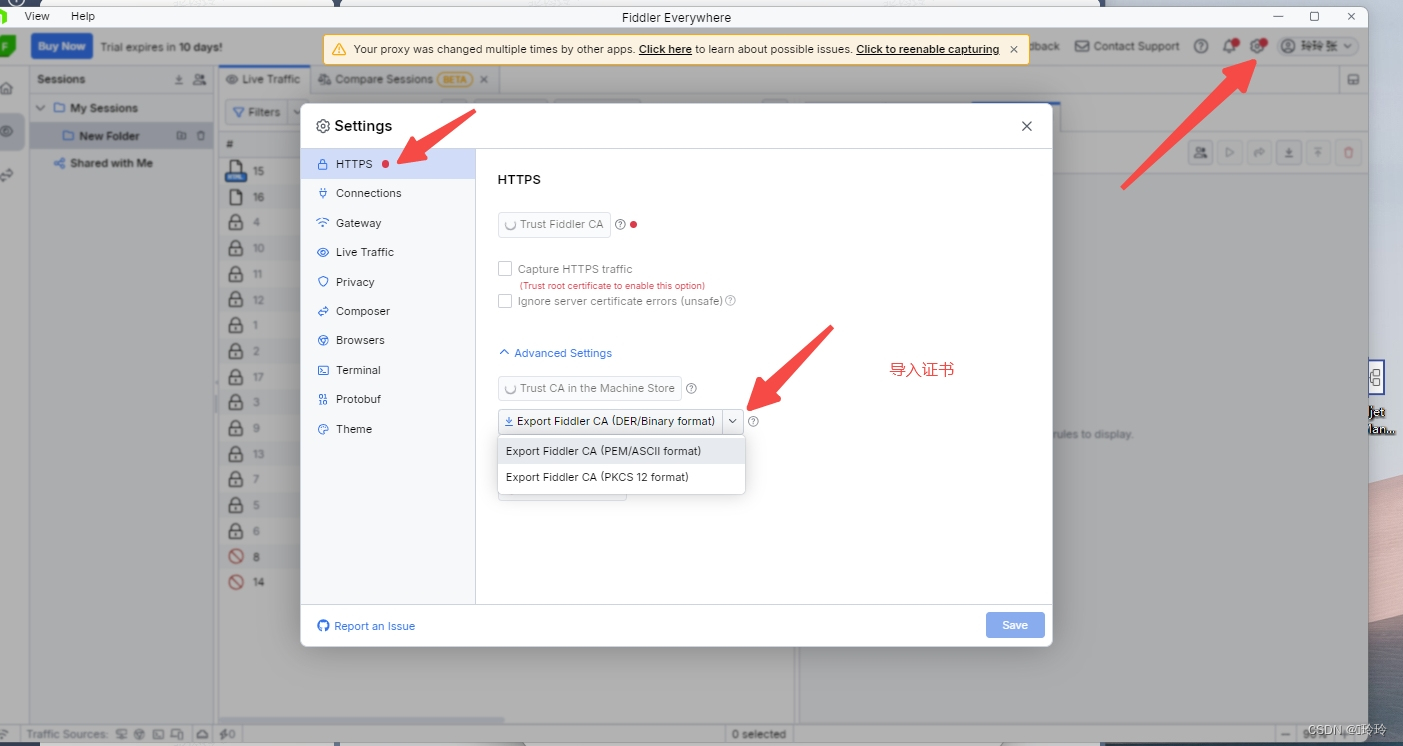Click the Save button in Settings
Viewport: 1403px width, 746px height.
pyautogui.click(x=1015, y=625)
